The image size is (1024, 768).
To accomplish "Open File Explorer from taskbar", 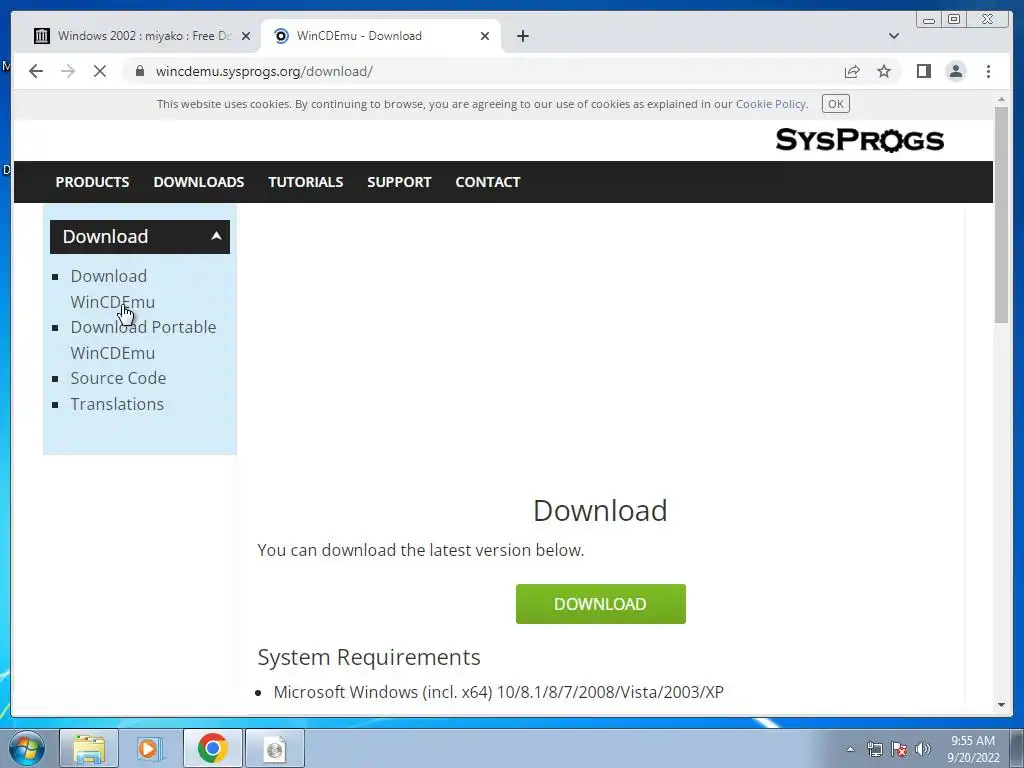I will pyautogui.click(x=89, y=748).
